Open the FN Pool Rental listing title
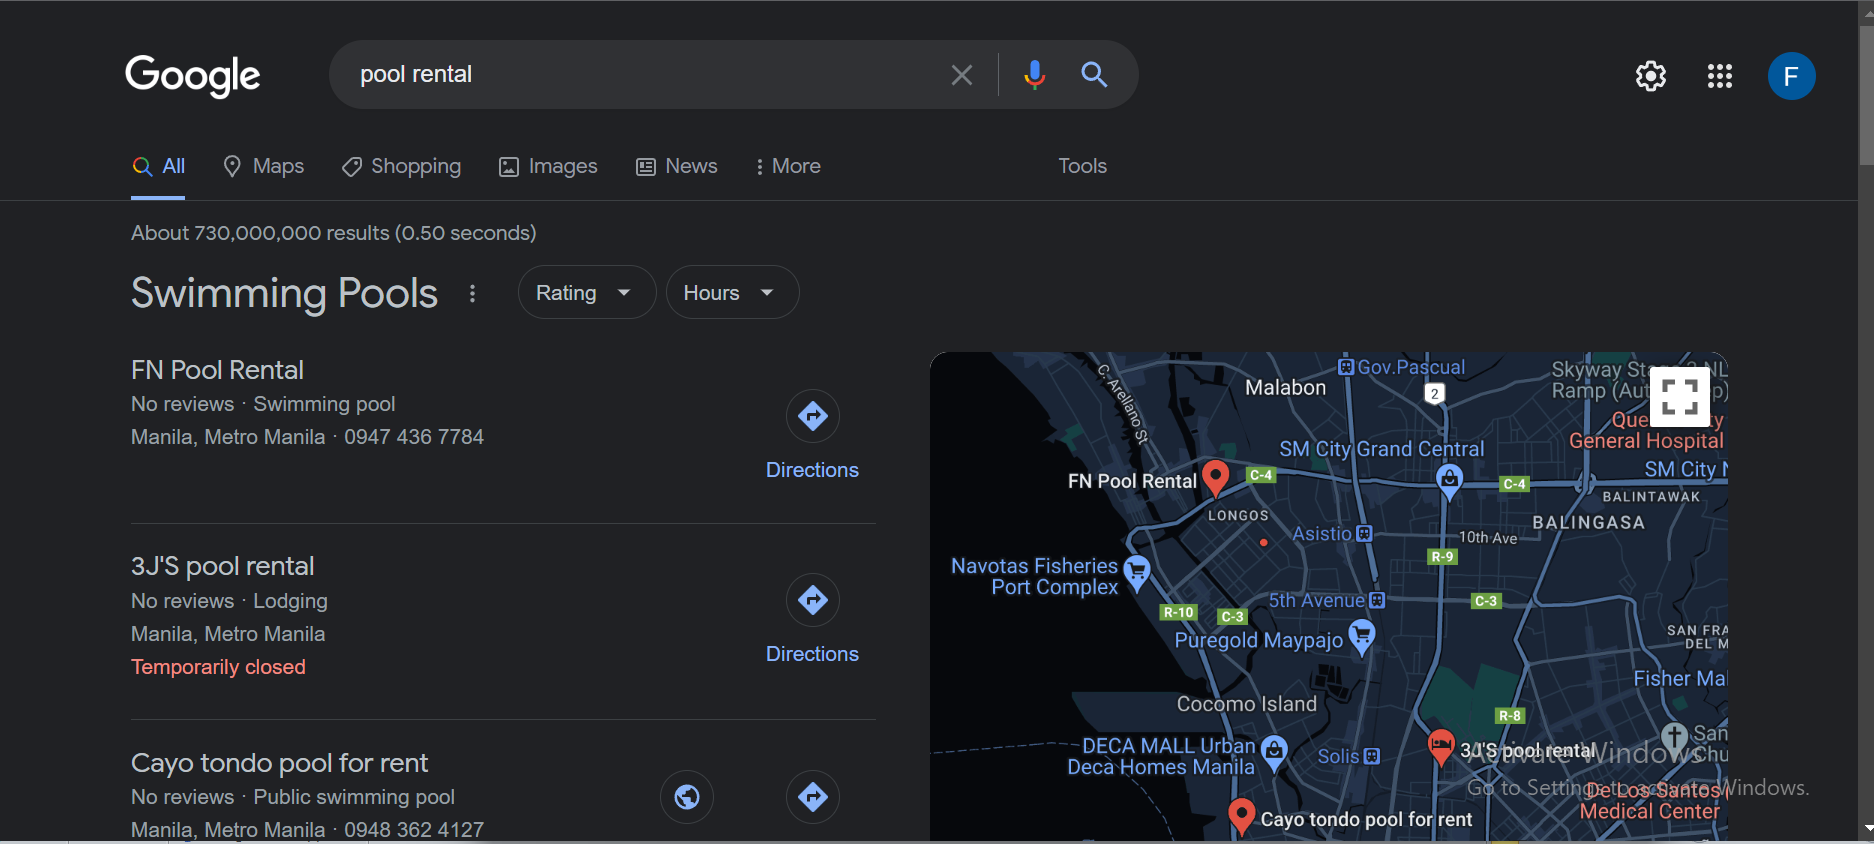Screen dimensions: 1874x844 click(217, 370)
